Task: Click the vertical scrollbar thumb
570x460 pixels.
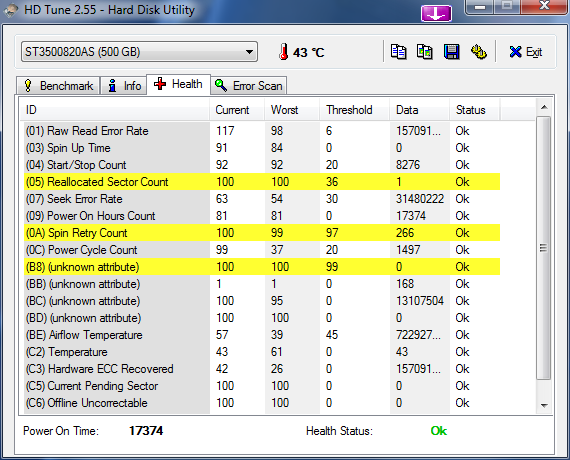Action: (x=544, y=248)
